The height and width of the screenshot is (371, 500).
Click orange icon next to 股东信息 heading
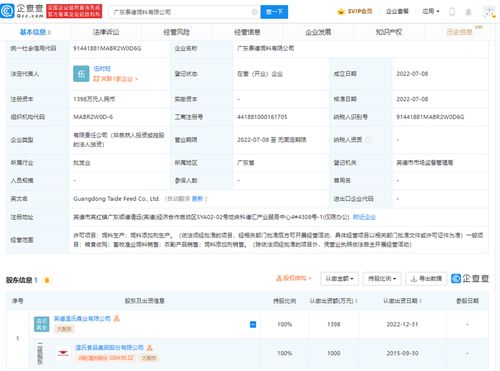pos(47,280)
